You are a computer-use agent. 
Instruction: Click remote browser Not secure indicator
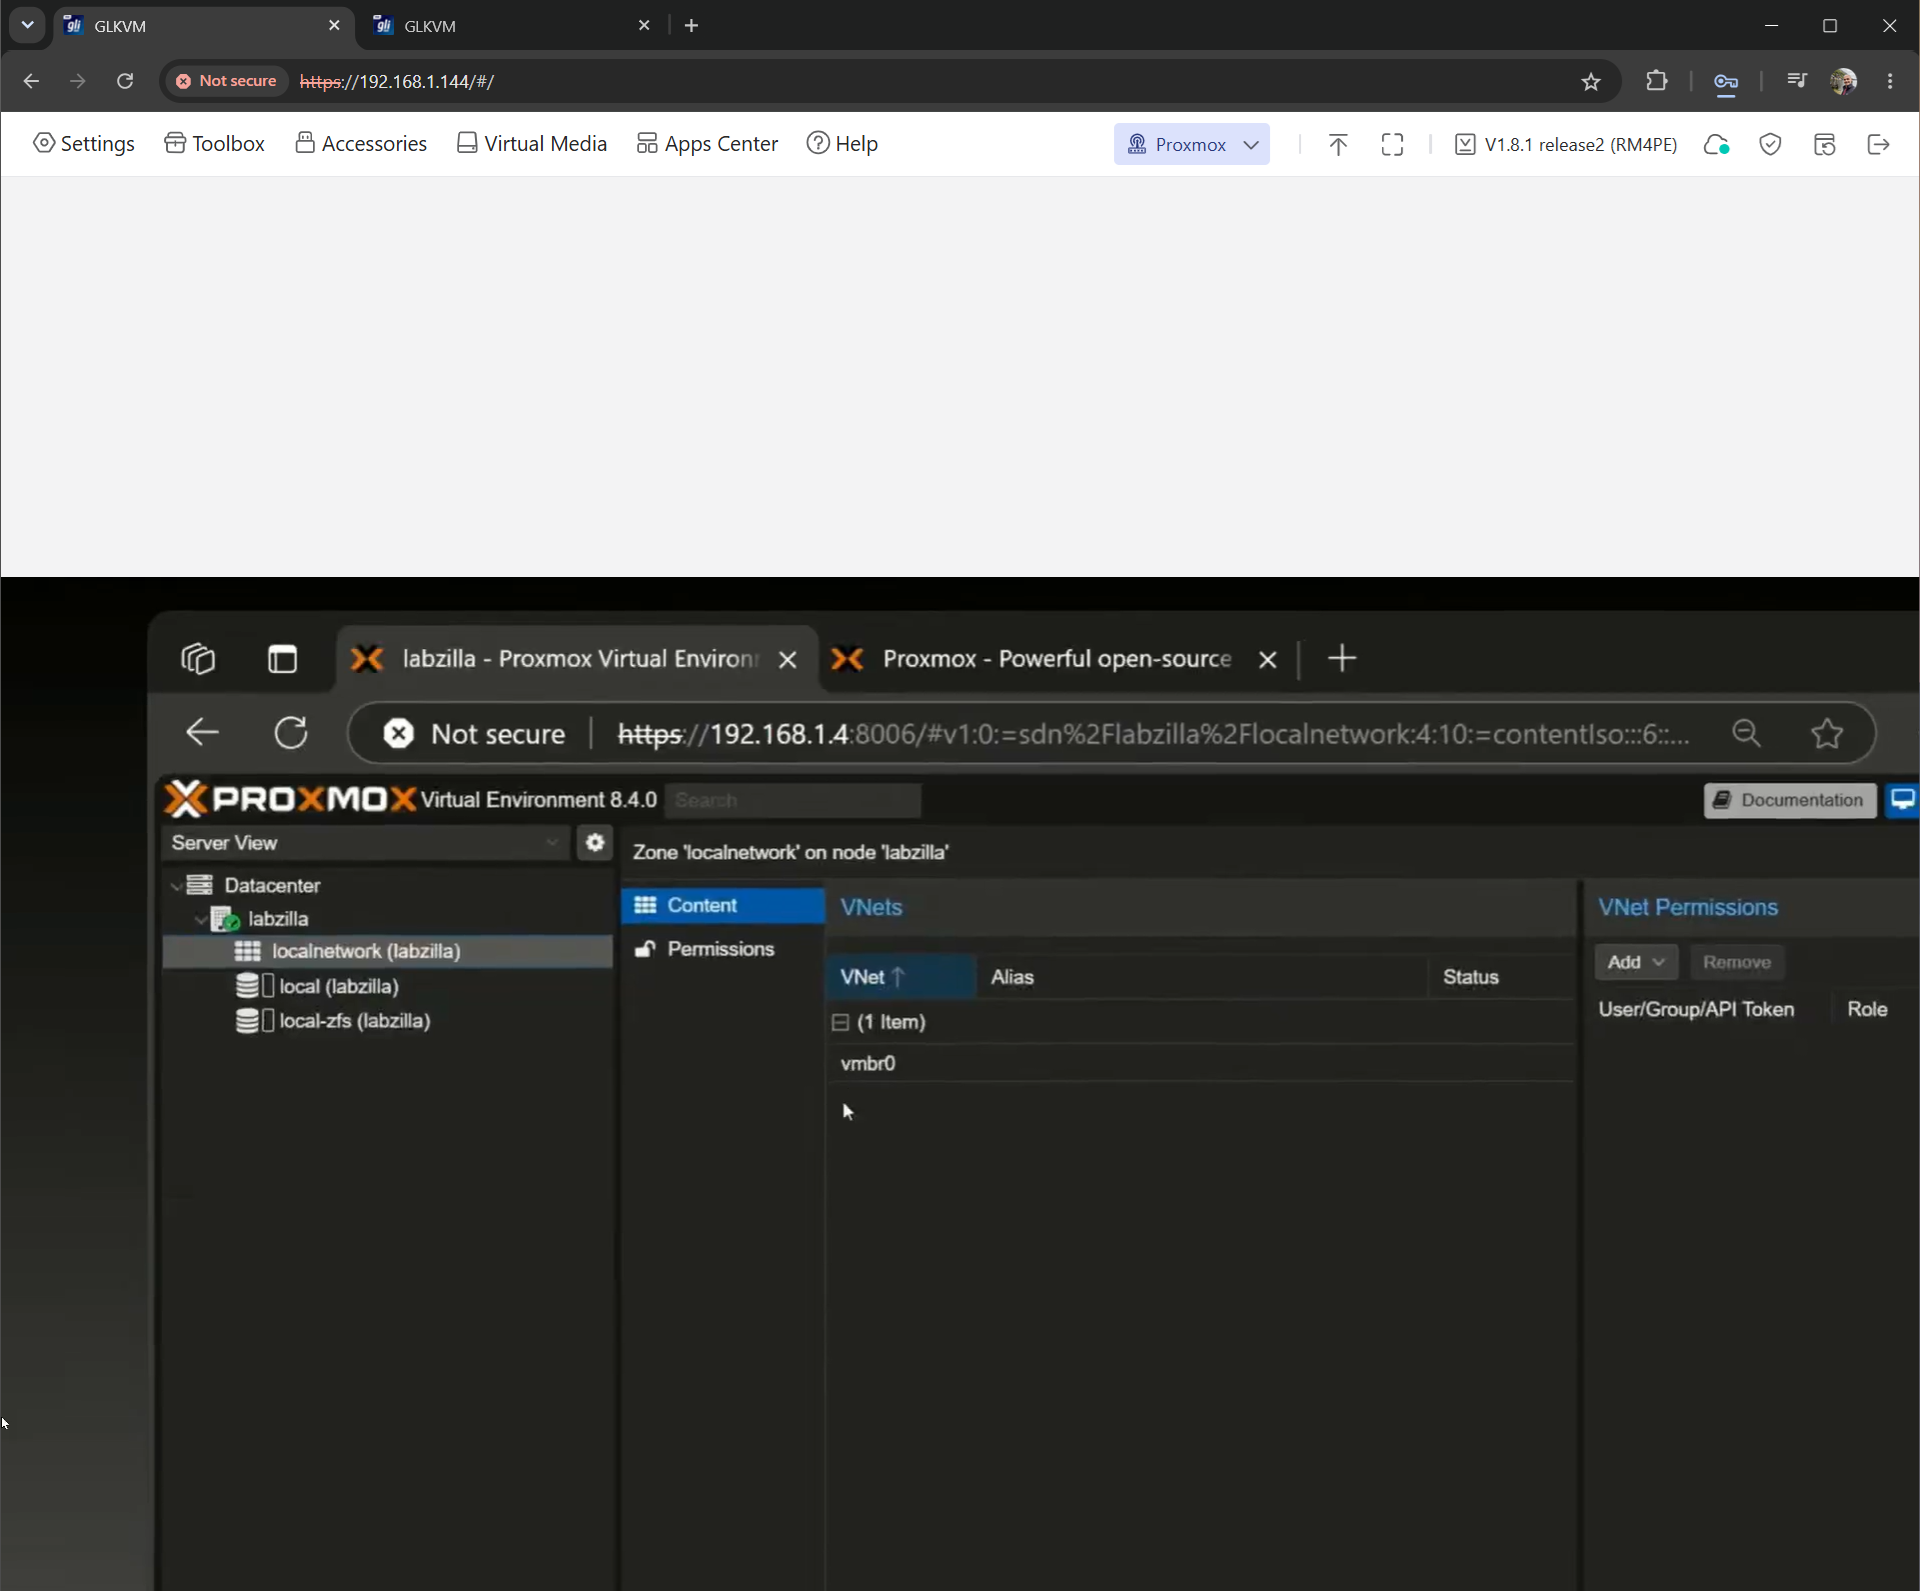(x=475, y=734)
